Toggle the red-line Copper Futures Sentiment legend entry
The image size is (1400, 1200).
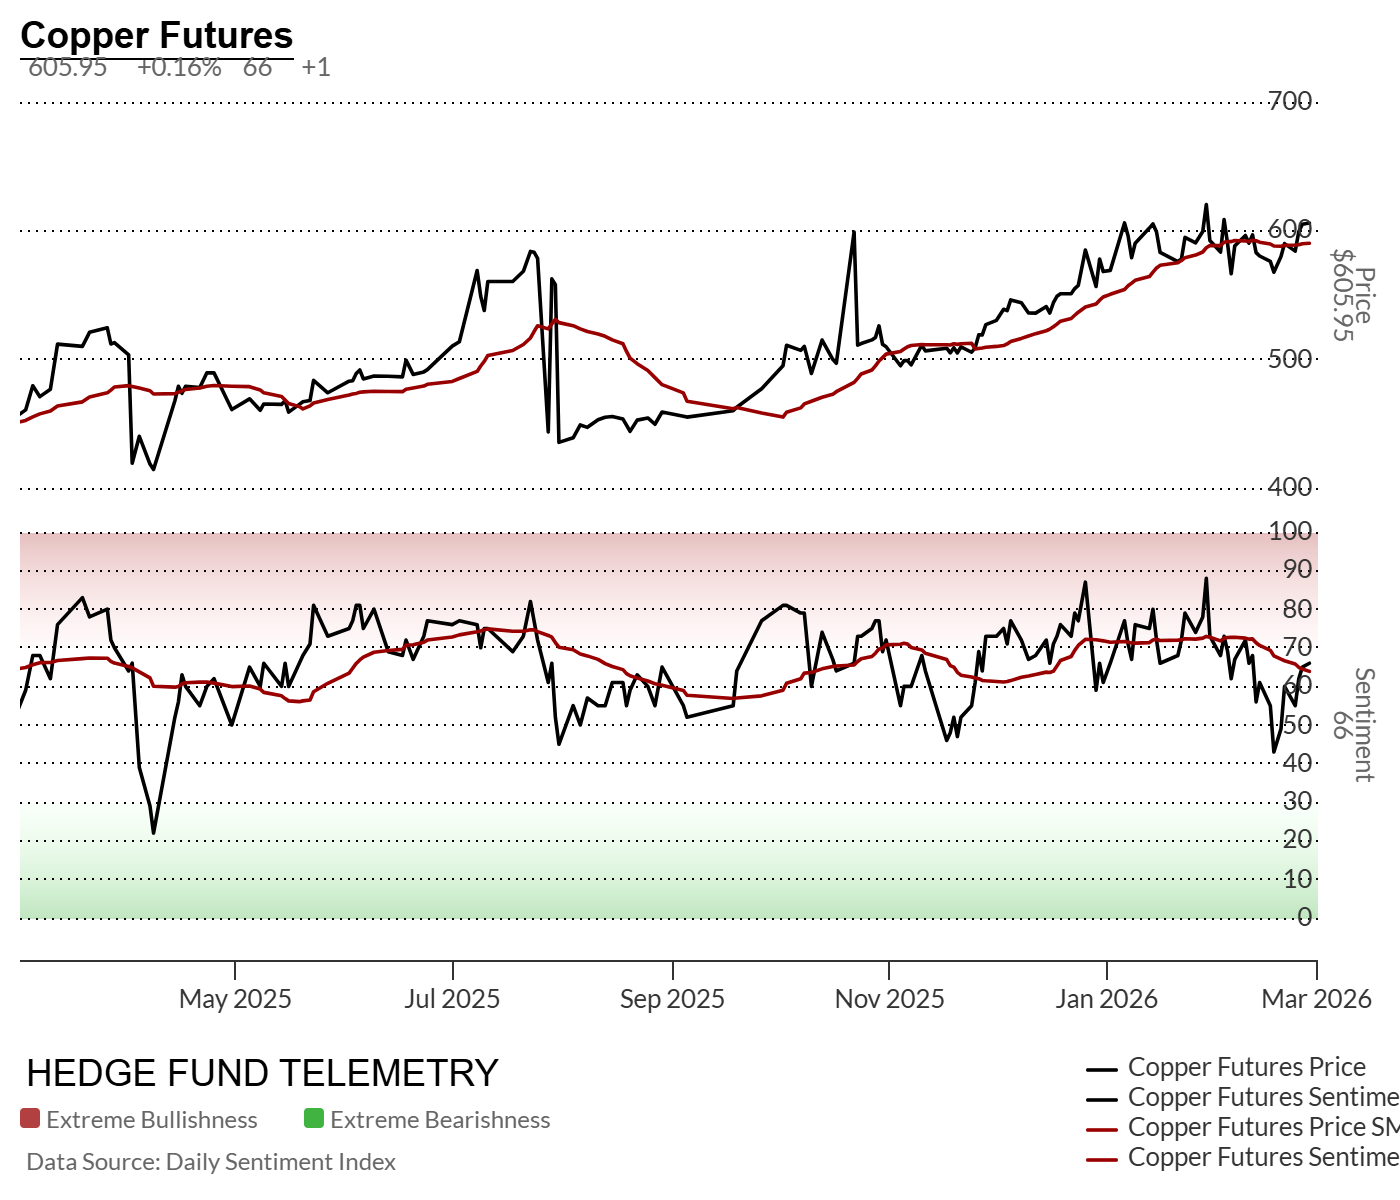tap(1262, 1157)
